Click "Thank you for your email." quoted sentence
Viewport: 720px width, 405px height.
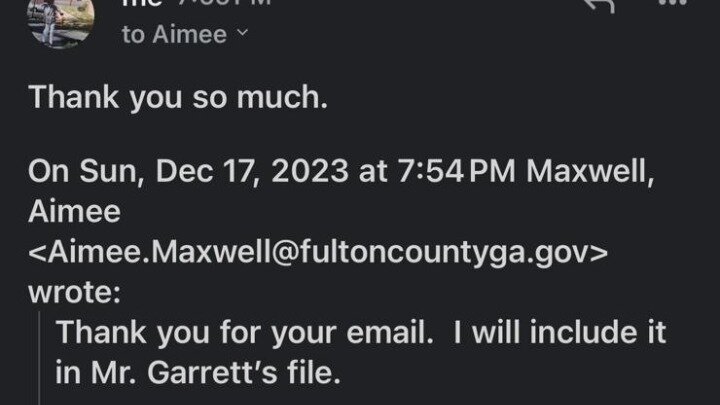pyautogui.click(x=238, y=333)
